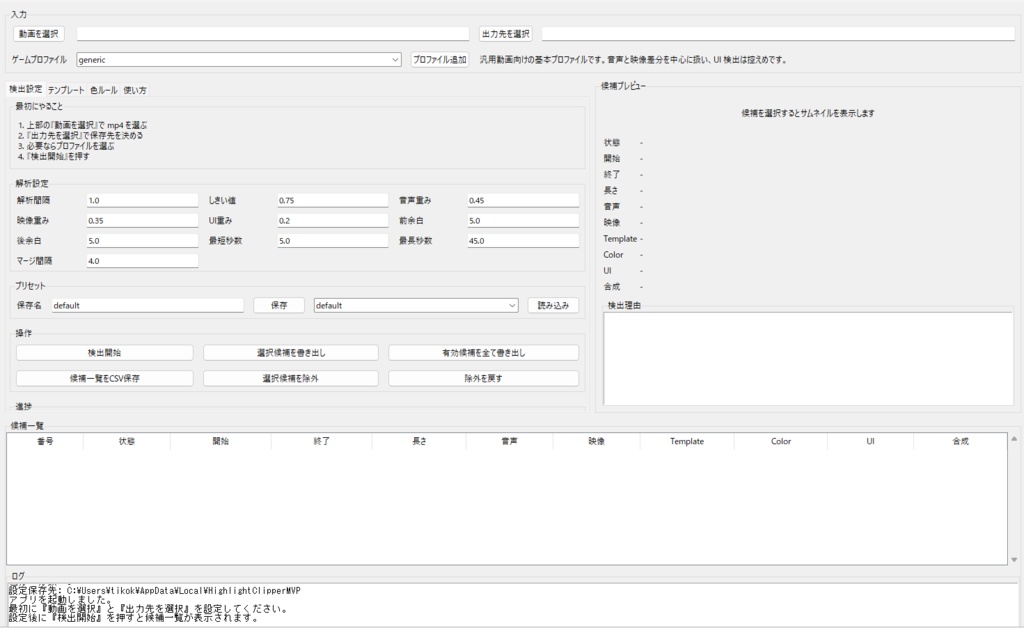Image resolution: width=1024 pixels, height=628 pixels.
Task: Click the 選択候補を除外 button
Action: (x=291, y=378)
